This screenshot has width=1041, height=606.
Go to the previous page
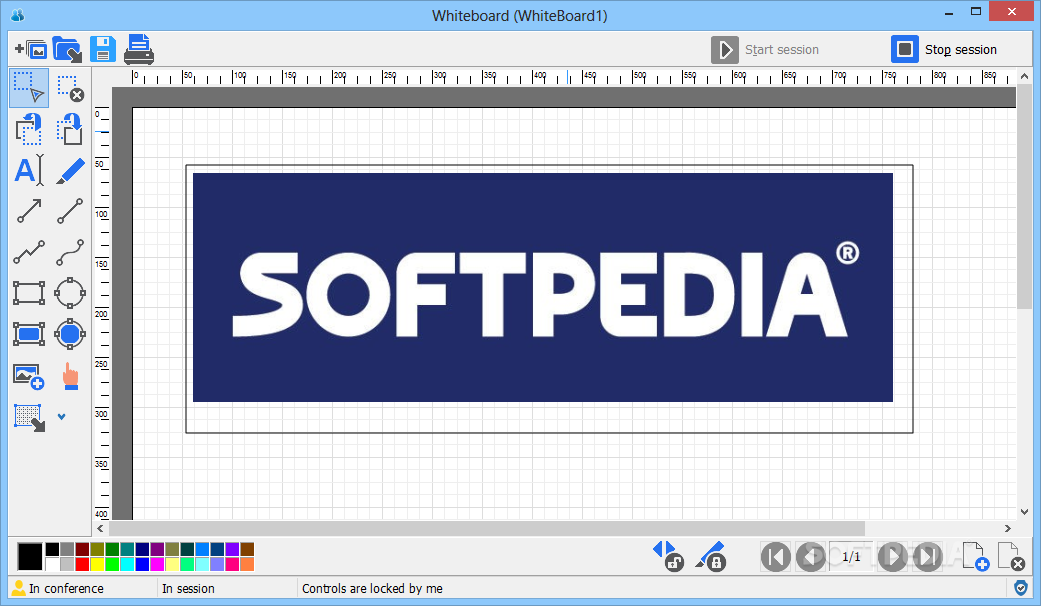pos(811,556)
